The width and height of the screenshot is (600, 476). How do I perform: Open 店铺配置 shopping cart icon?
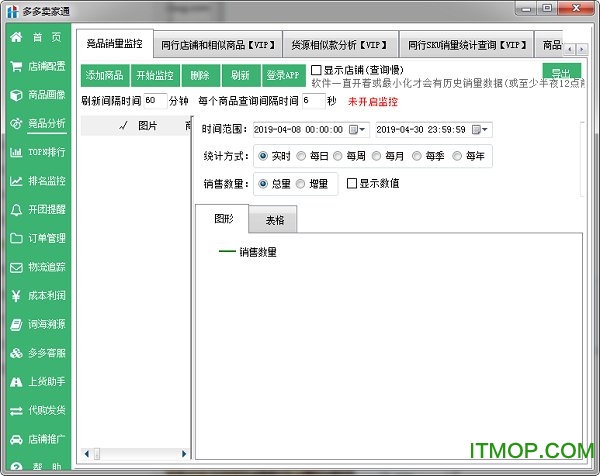point(16,67)
